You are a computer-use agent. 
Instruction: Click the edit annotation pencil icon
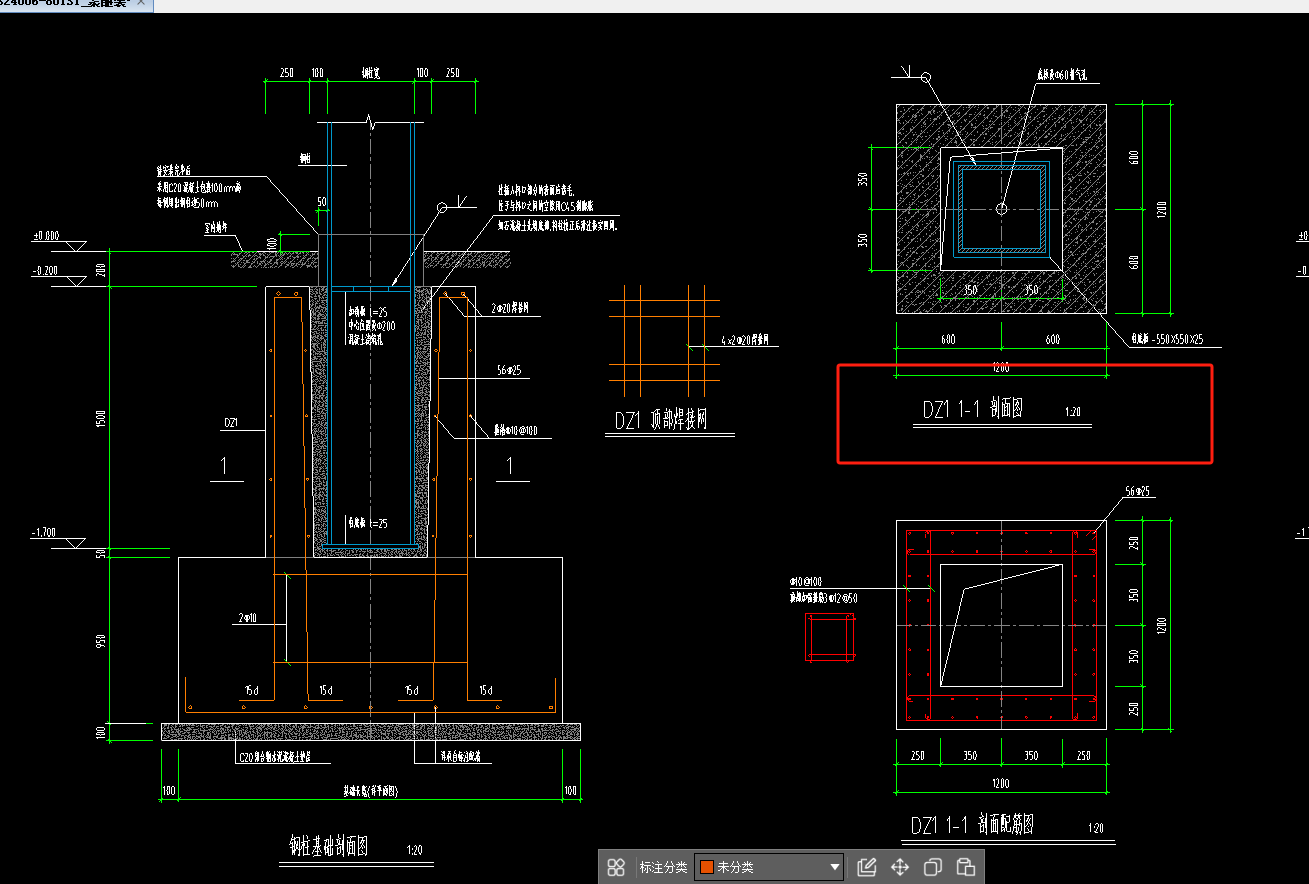click(x=867, y=867)
